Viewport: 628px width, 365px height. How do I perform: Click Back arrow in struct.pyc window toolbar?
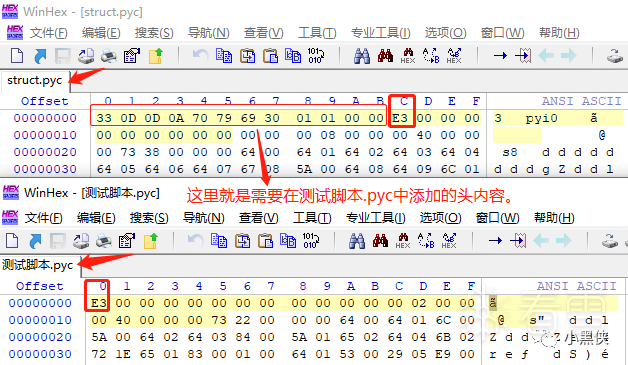coord(545,56)
